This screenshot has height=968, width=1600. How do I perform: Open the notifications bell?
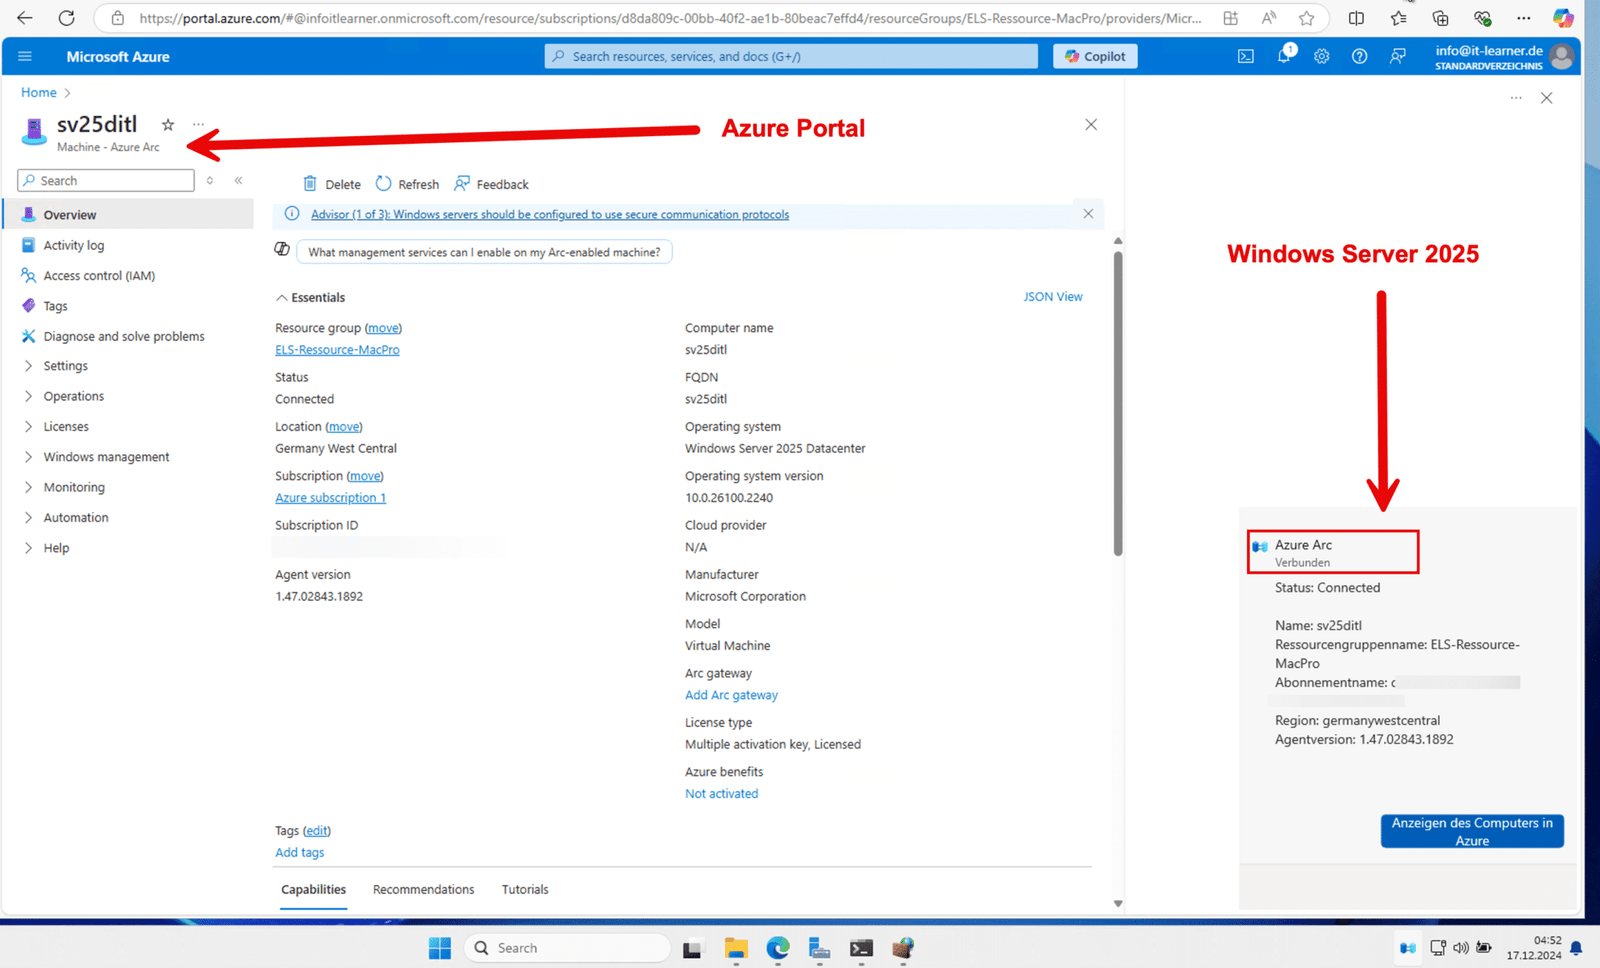(1283, 56)
